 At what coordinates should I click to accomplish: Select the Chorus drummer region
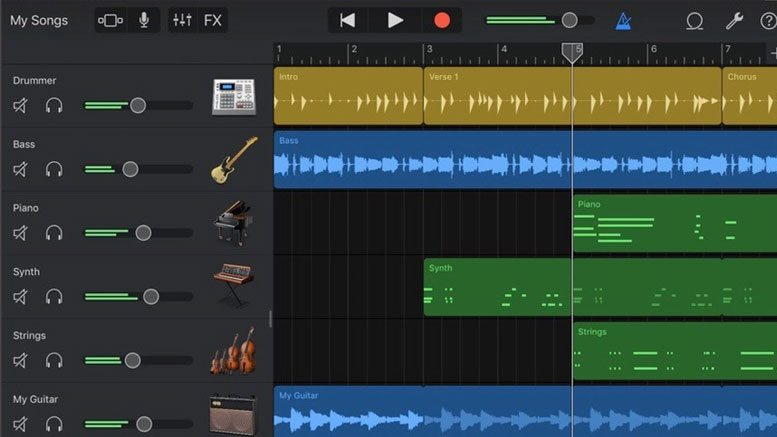[x=750, y=96]
